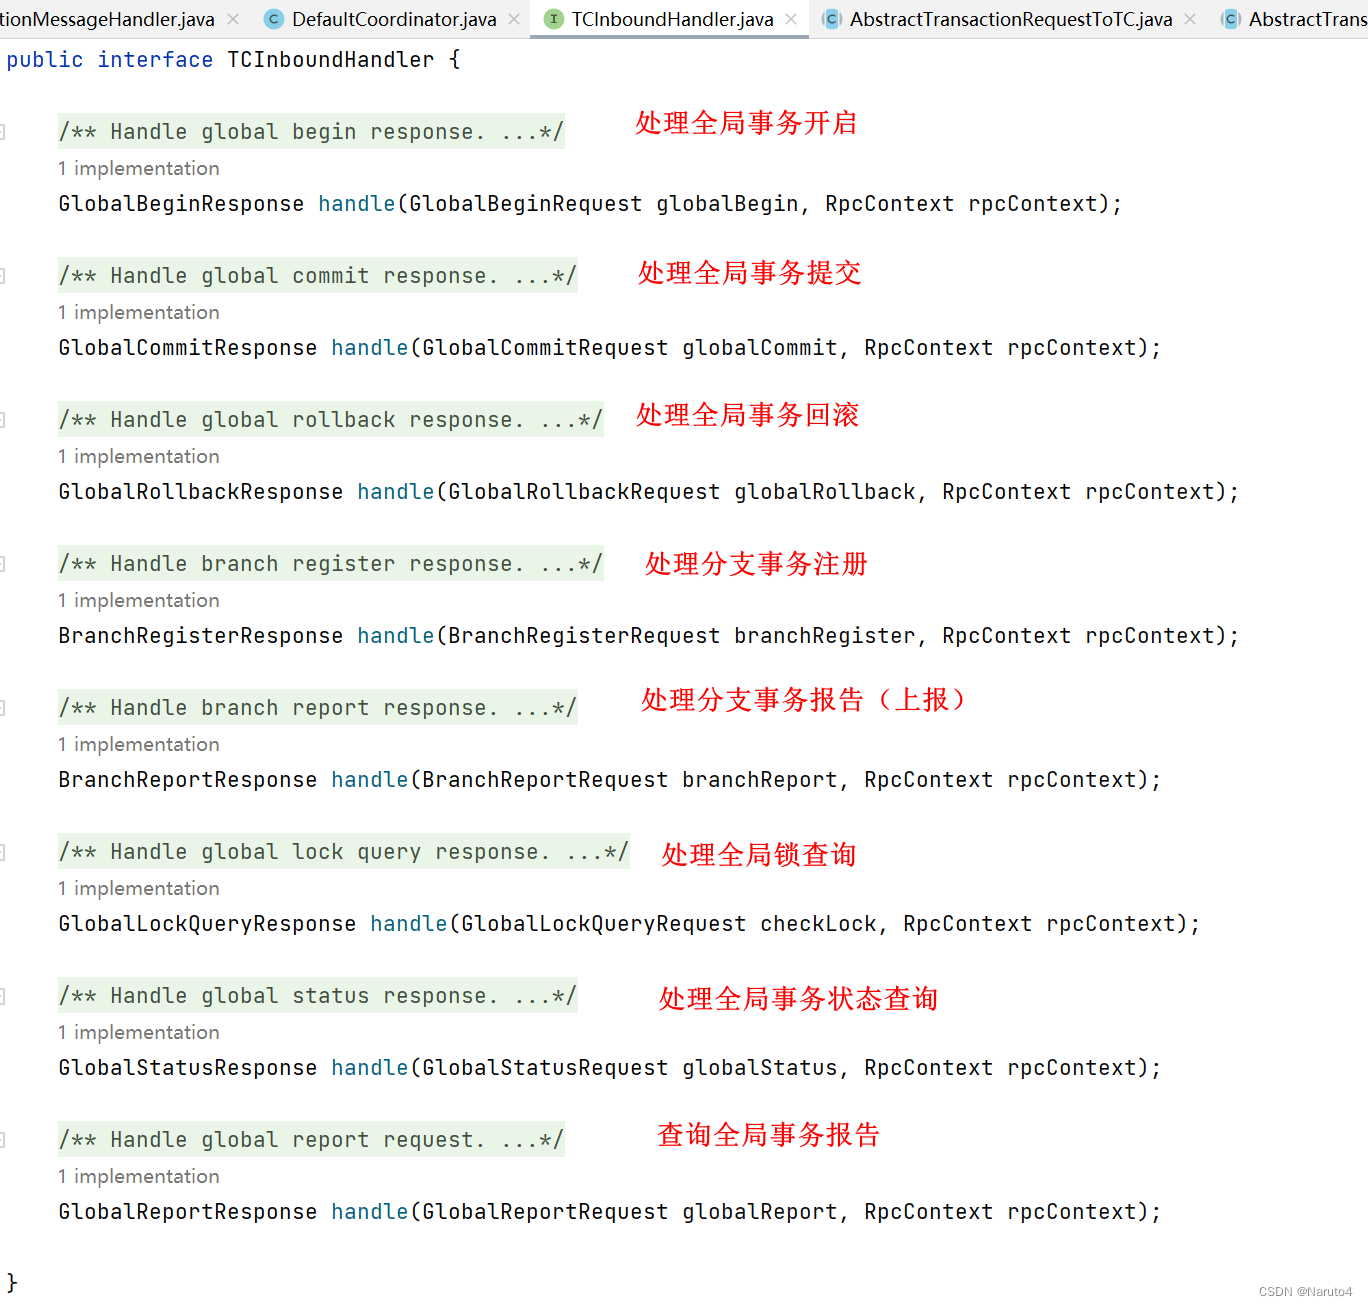The image size is (1368, 1306).
Task: Switch to the DefaultCoordinator.java tab
Action: [393, 19]
